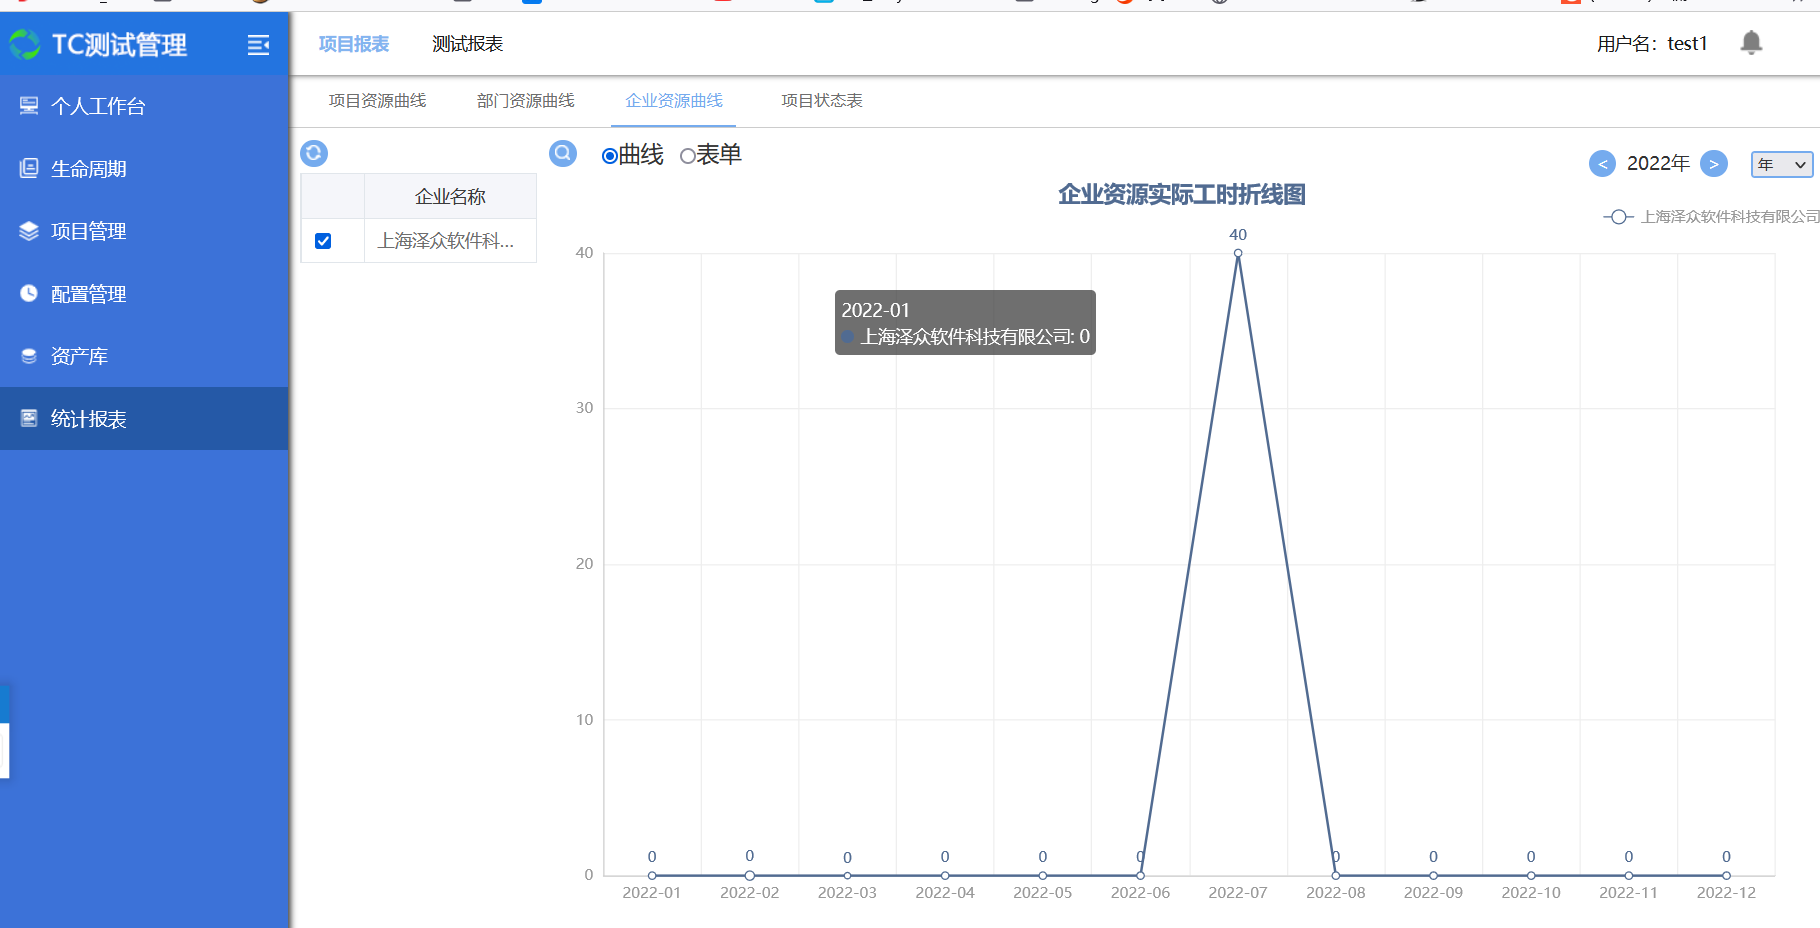Uncheck the 上海泽众软件科 company checkbox
Viewport: 1820px width, 928px height.
click(323, 241)
